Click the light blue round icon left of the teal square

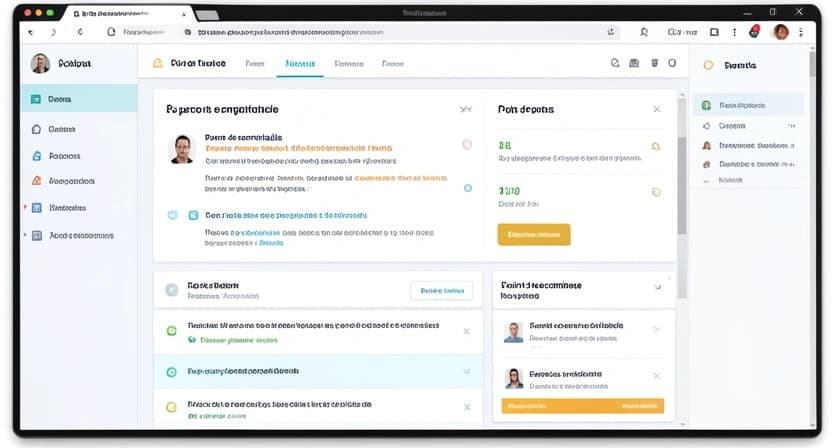point(172,215)
